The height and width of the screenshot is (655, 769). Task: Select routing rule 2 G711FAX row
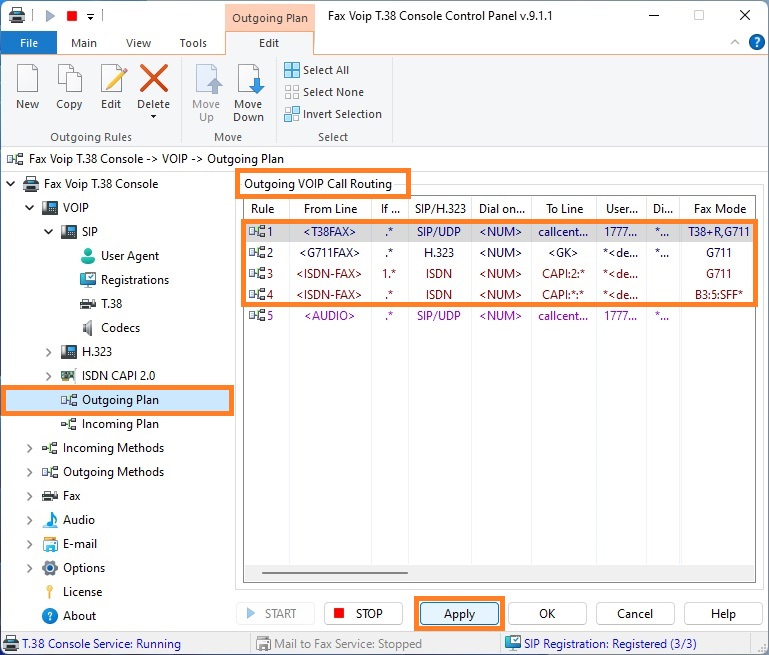pyautogui.click(x=499, y=252)
